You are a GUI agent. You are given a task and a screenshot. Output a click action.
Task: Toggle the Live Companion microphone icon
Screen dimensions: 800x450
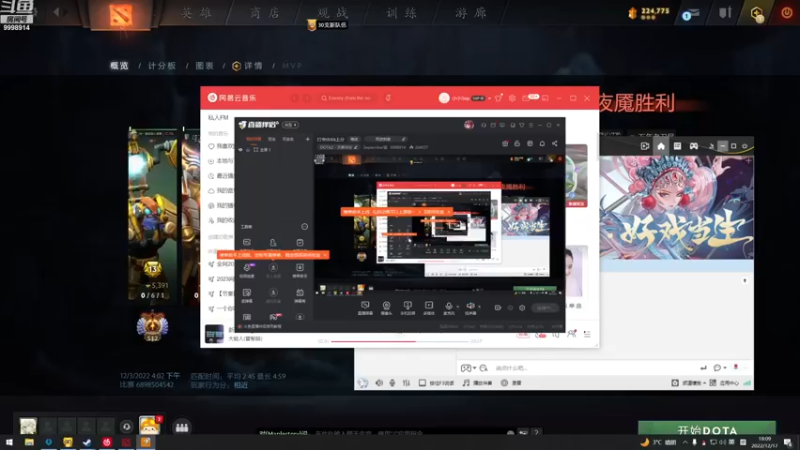[448, 306]
